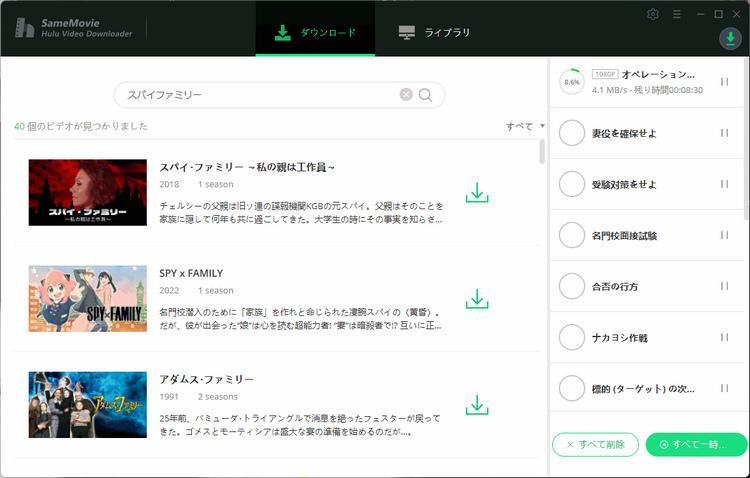
Task: Pause the 標的 (ターゲット) download
Action: 725,389
